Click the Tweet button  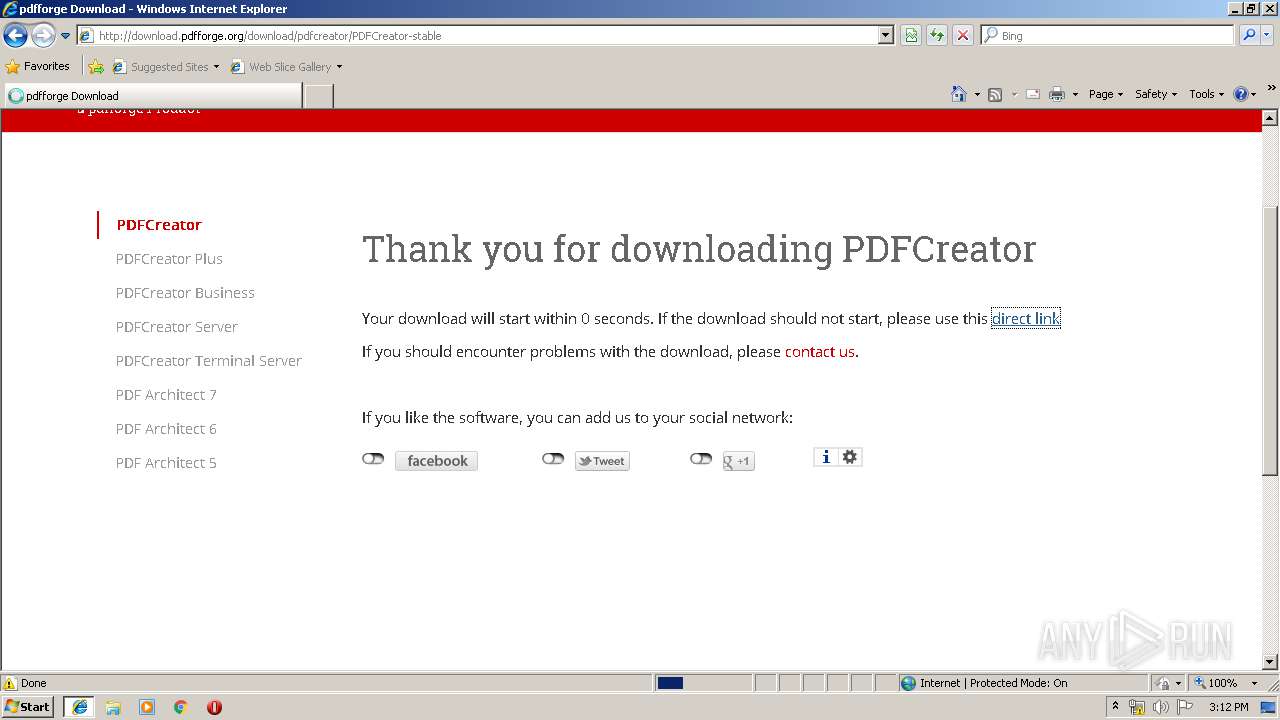[x=602, y=461]
